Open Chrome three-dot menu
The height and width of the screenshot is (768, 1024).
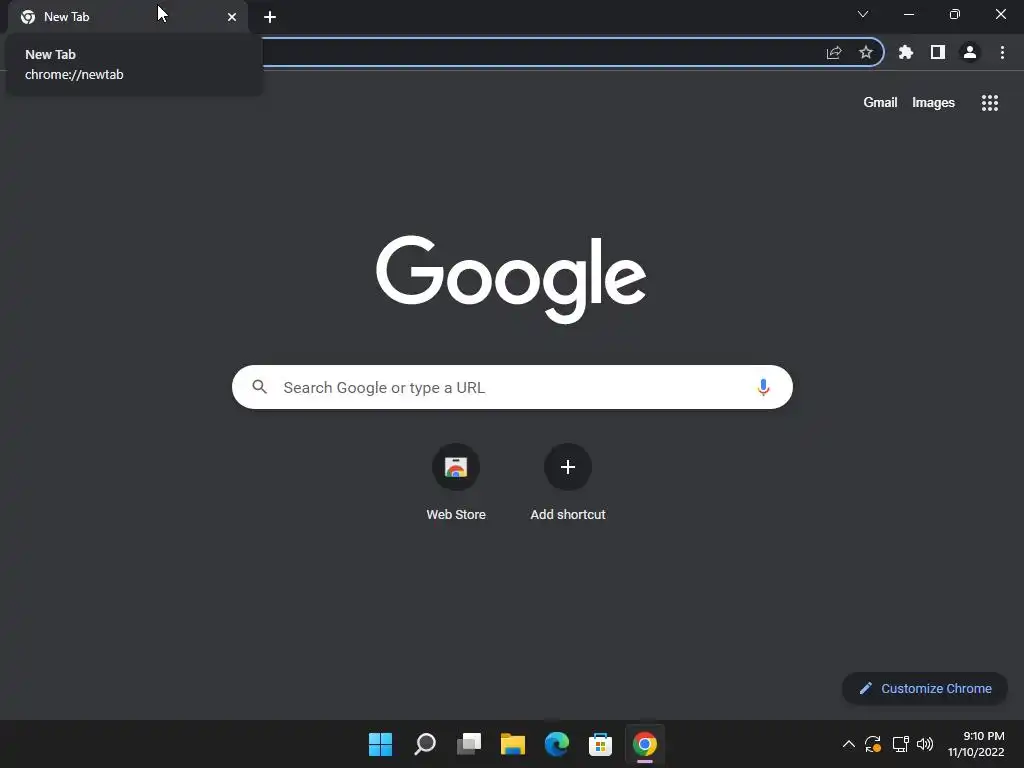(1002, 52)
